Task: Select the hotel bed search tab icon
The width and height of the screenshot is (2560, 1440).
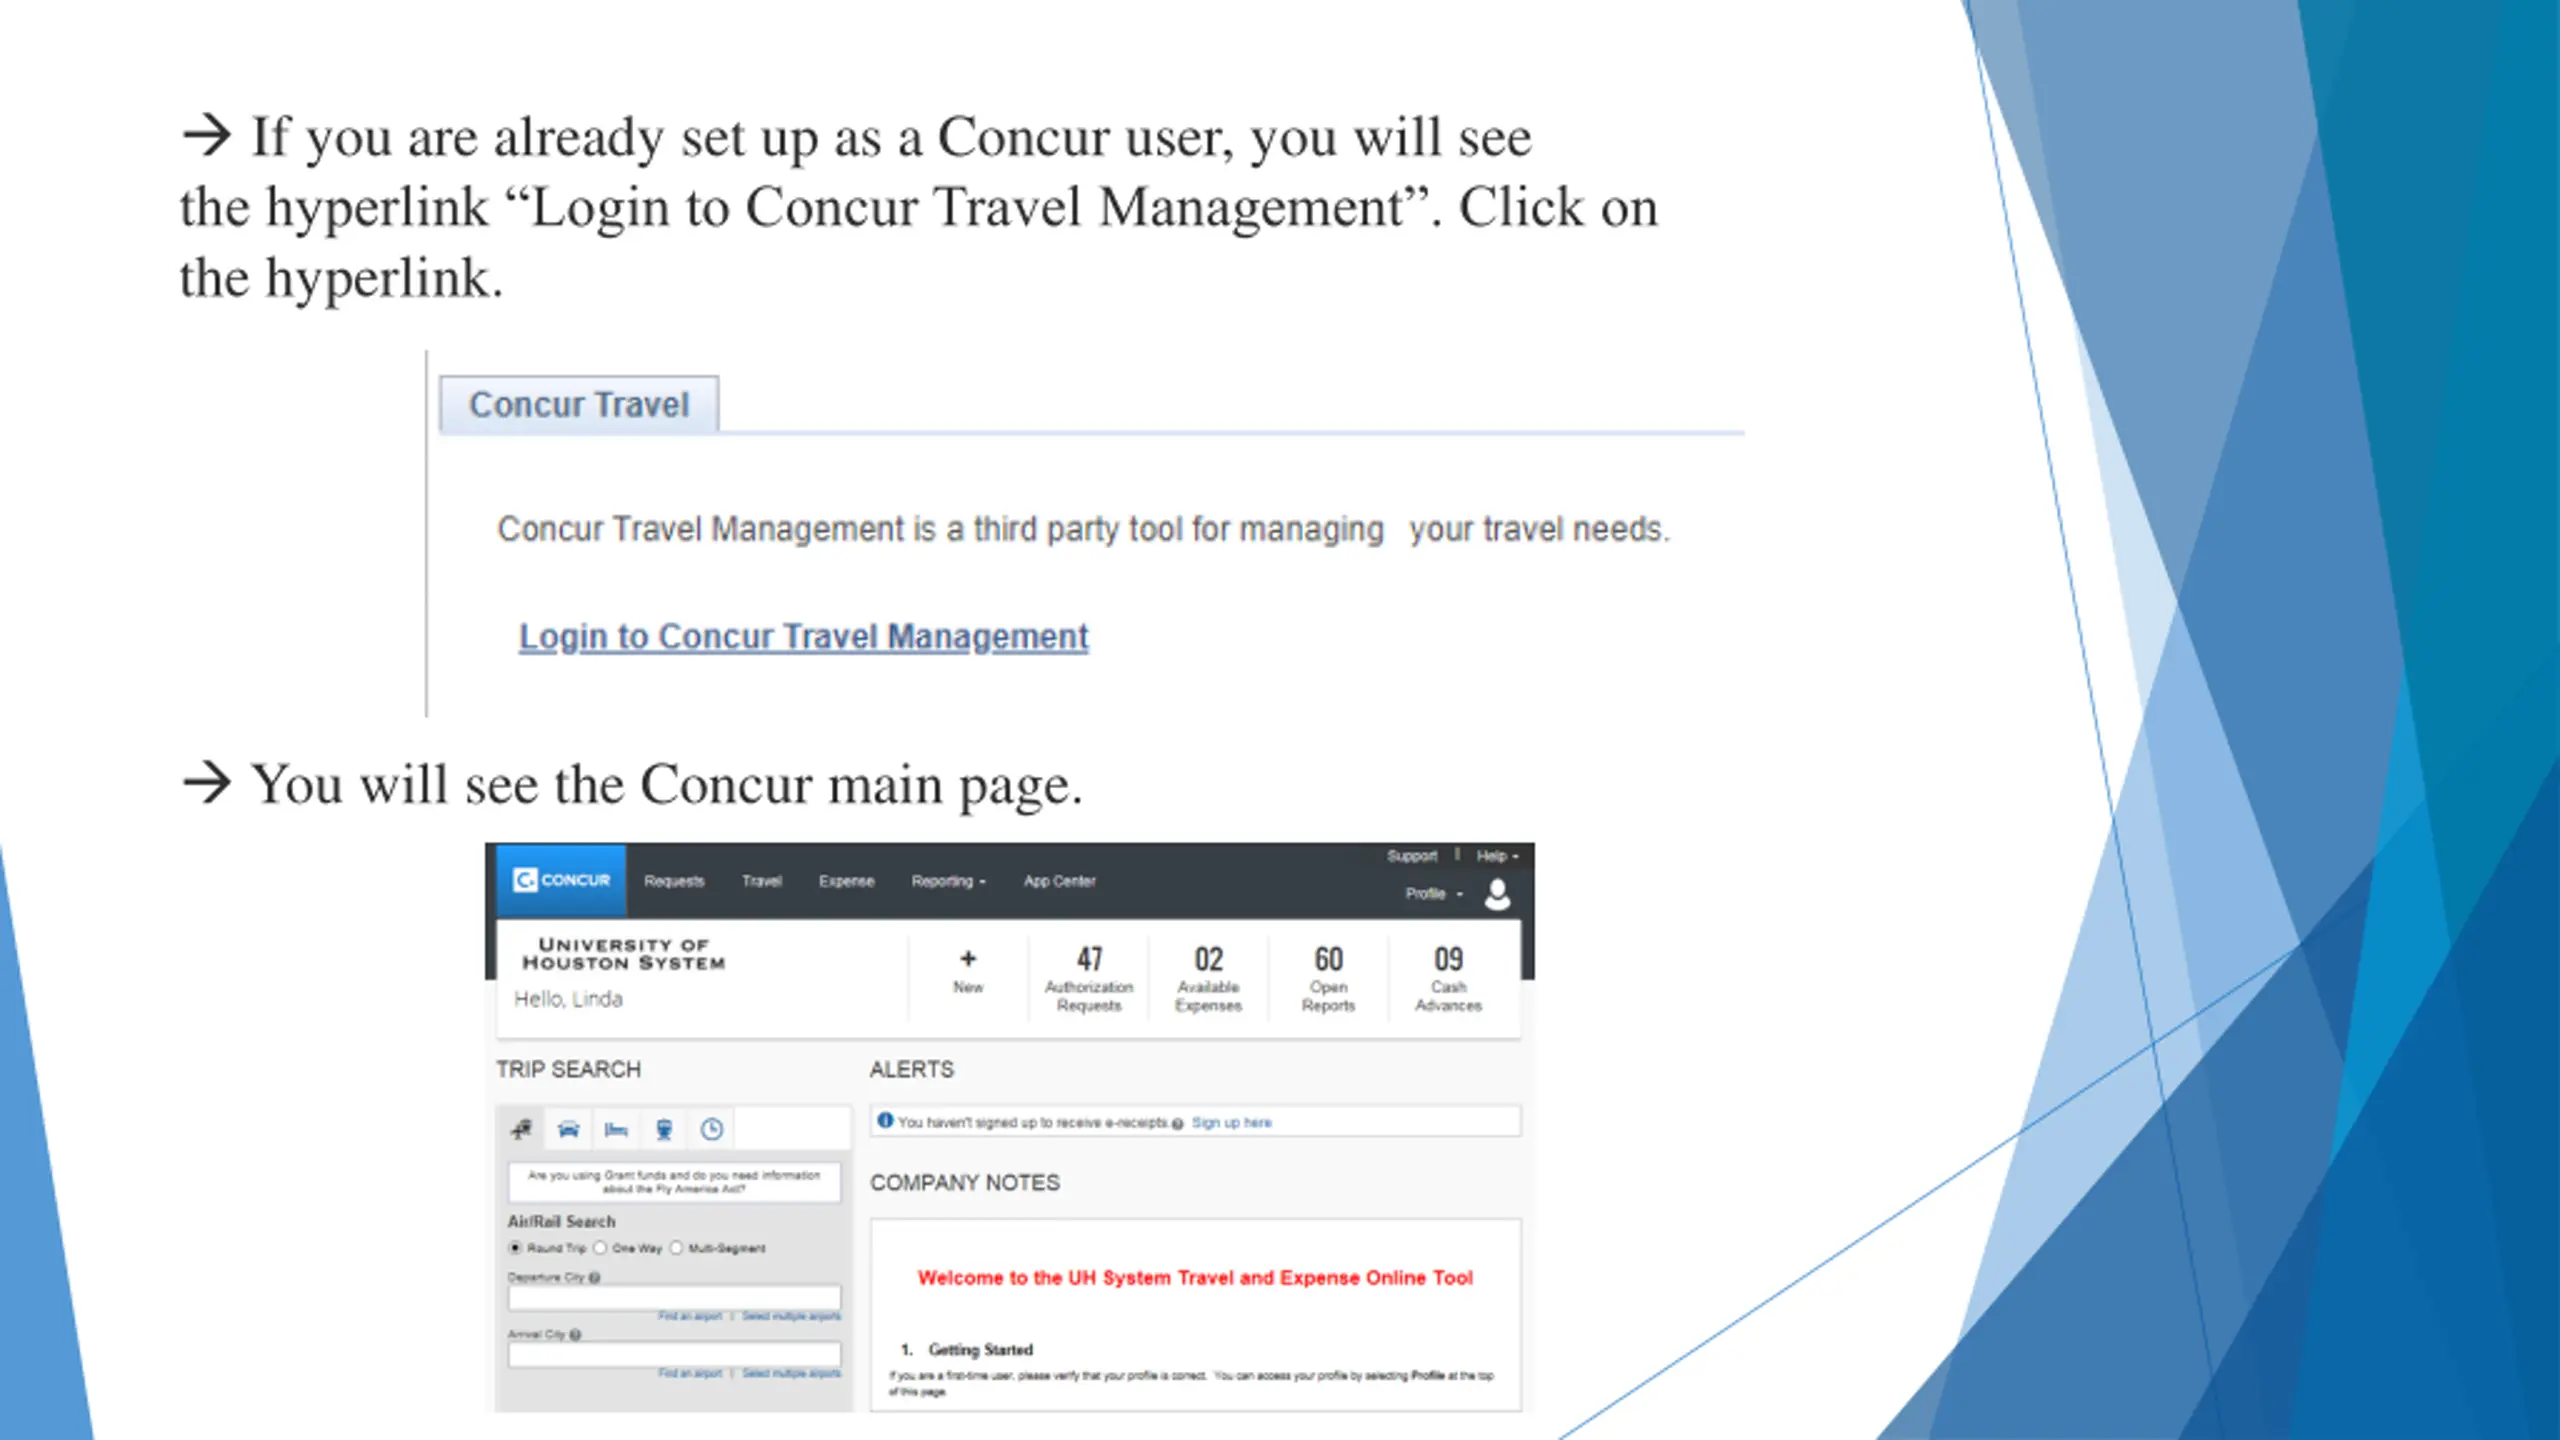Action: click(616, 1130)
